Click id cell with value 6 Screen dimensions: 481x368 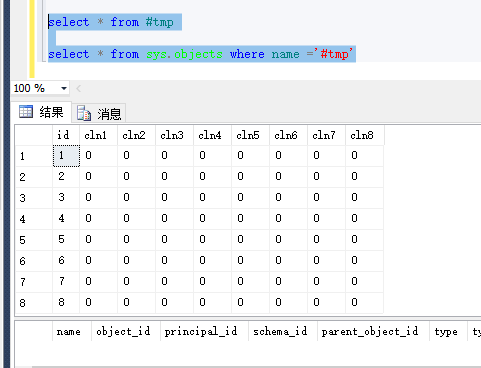(66, 261)
